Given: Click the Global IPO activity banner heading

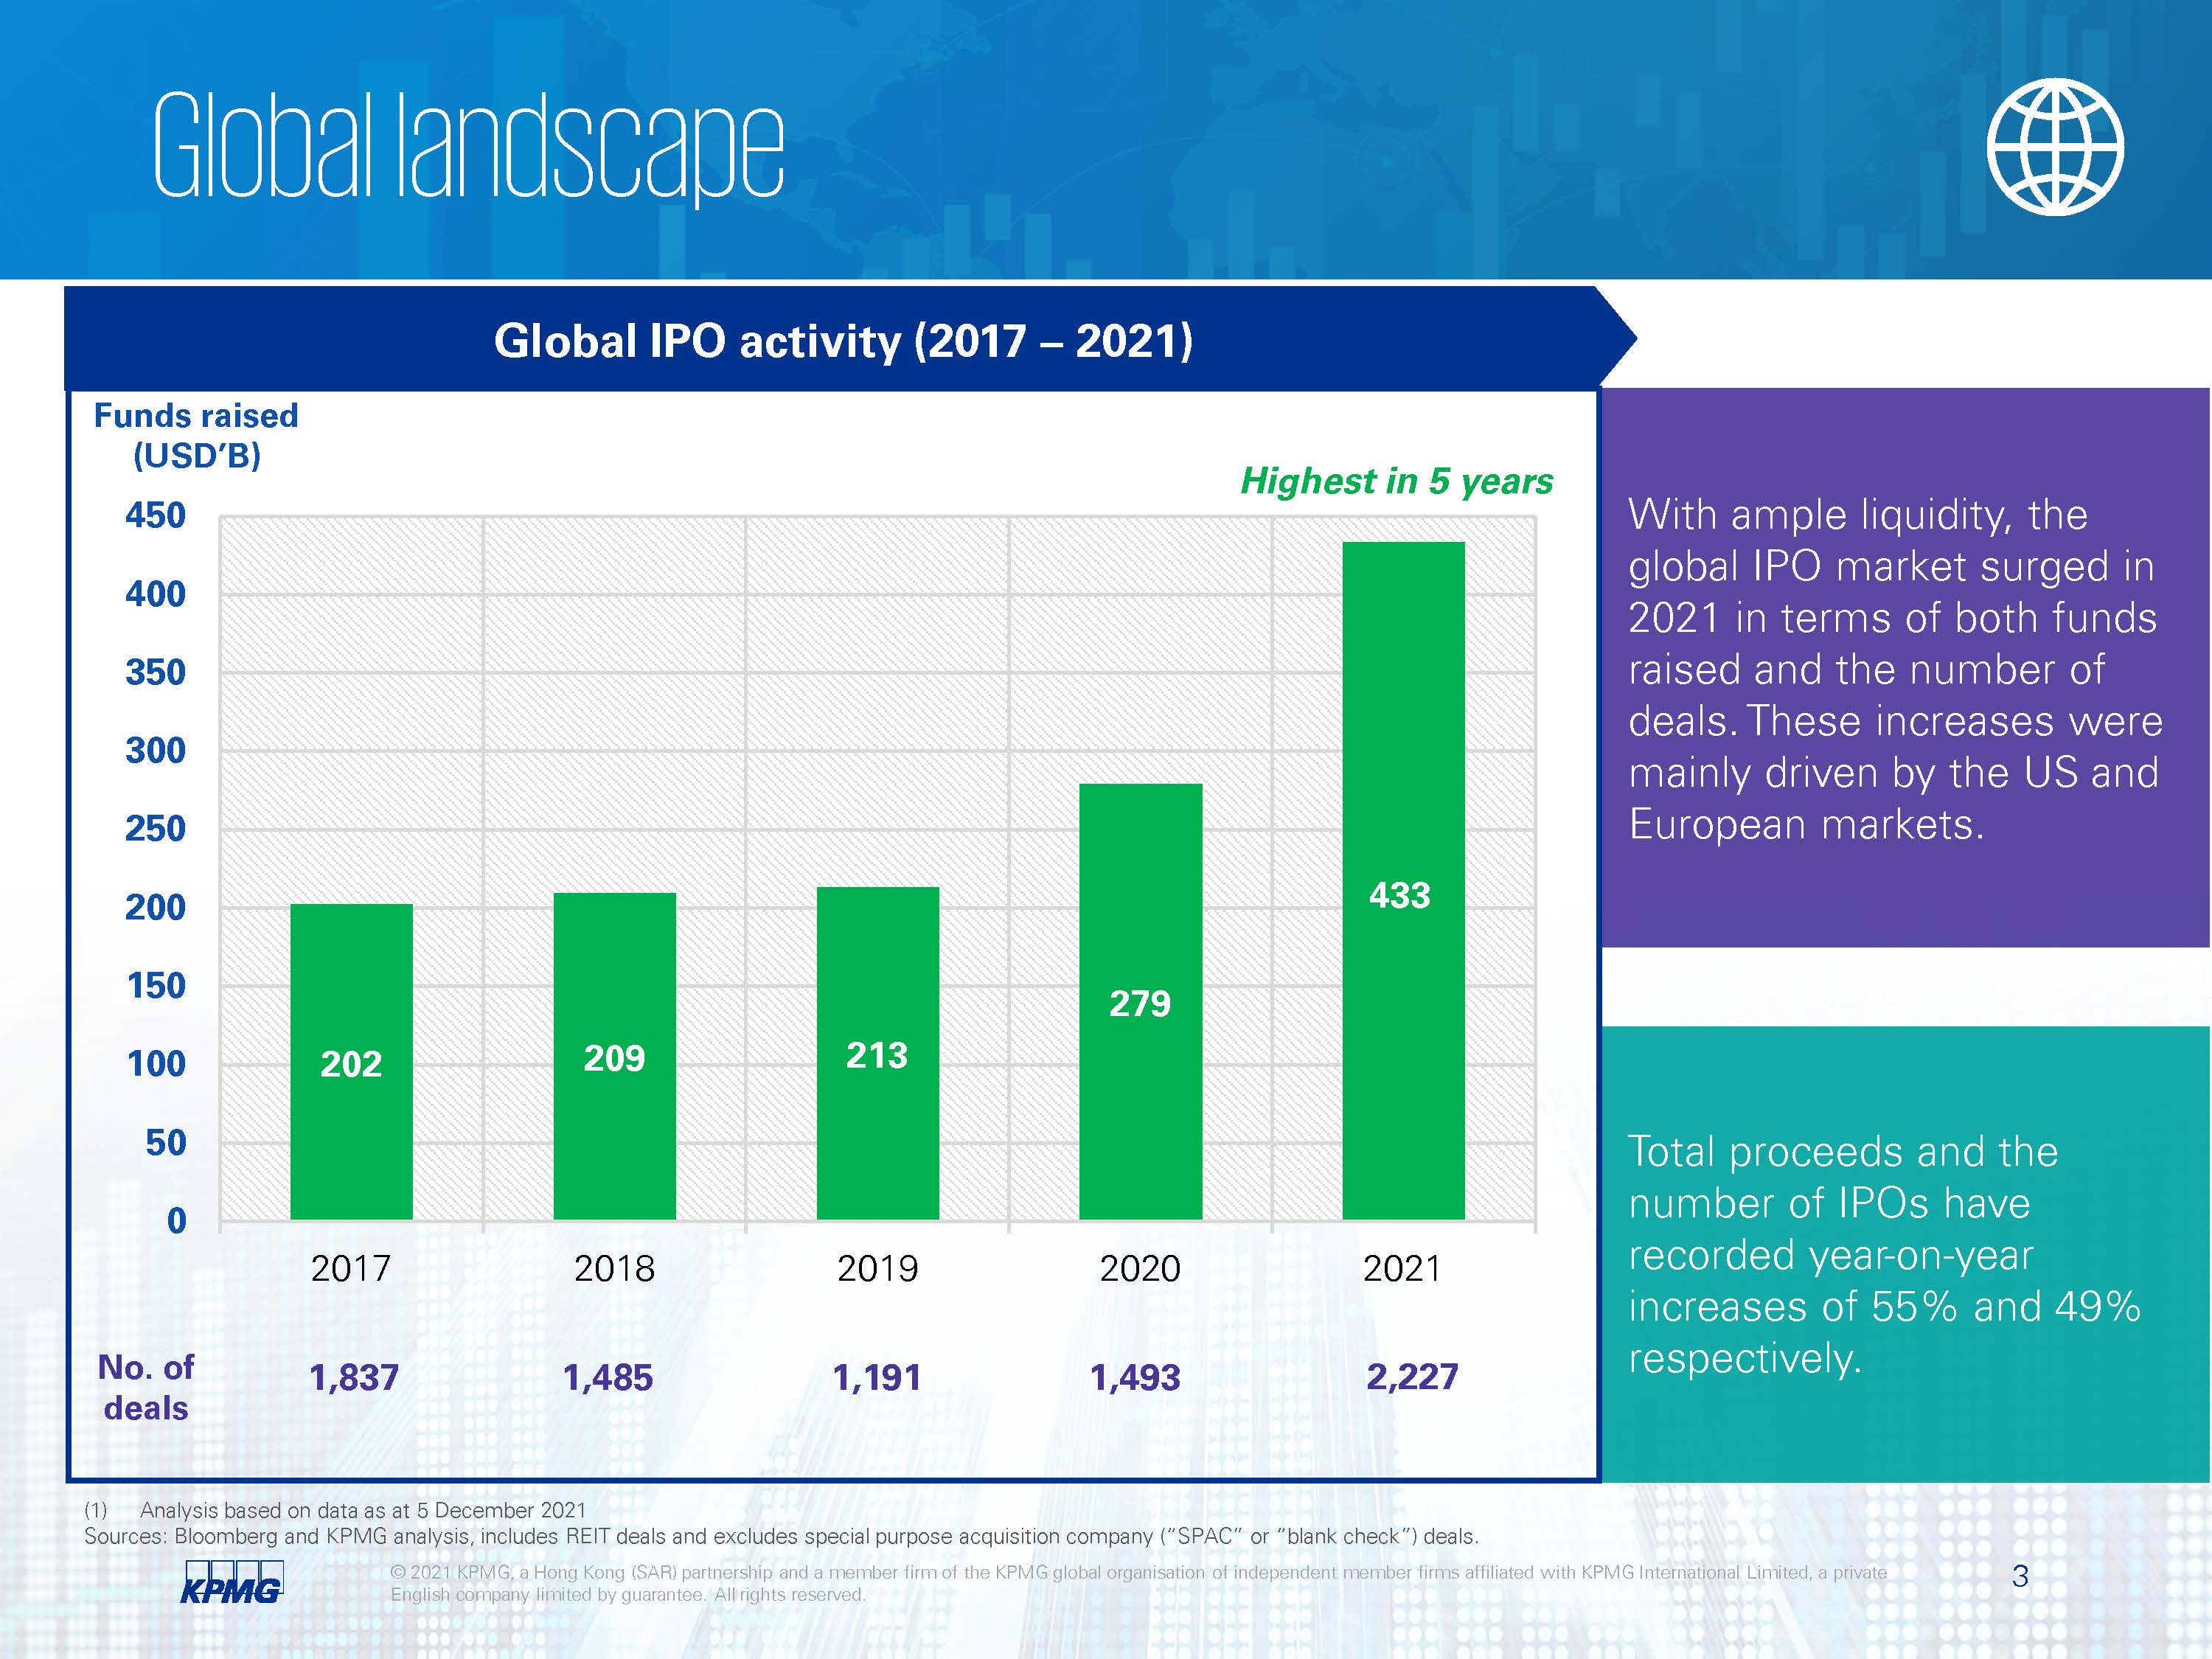Looking at the screenshot, I should coord(843,341).
